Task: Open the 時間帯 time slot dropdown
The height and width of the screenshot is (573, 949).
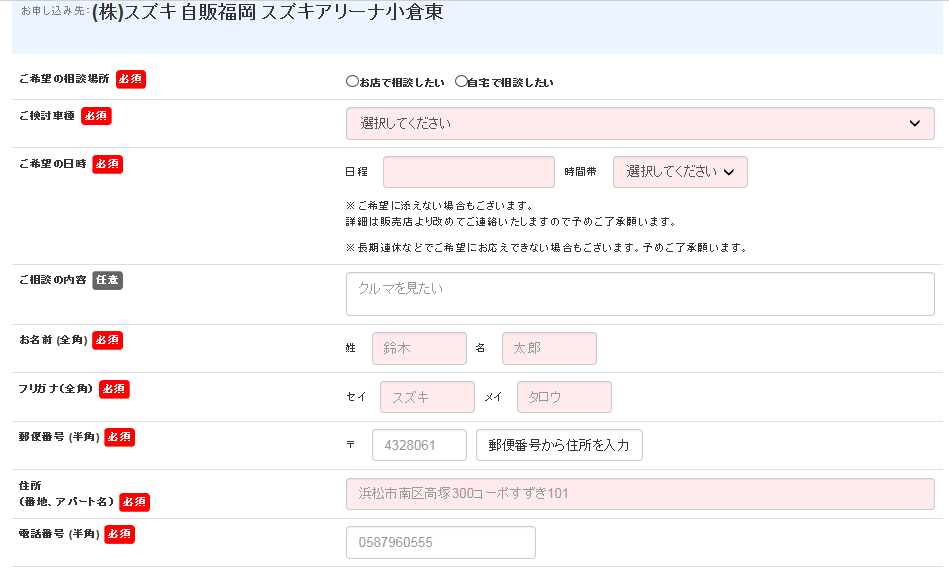Action: click(680, 172)
